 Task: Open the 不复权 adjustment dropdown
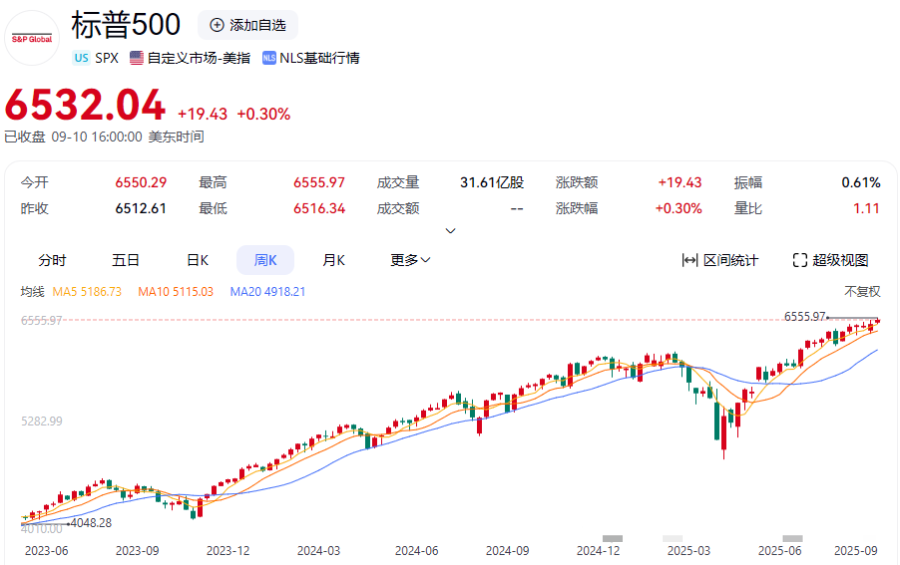point(862,291)
